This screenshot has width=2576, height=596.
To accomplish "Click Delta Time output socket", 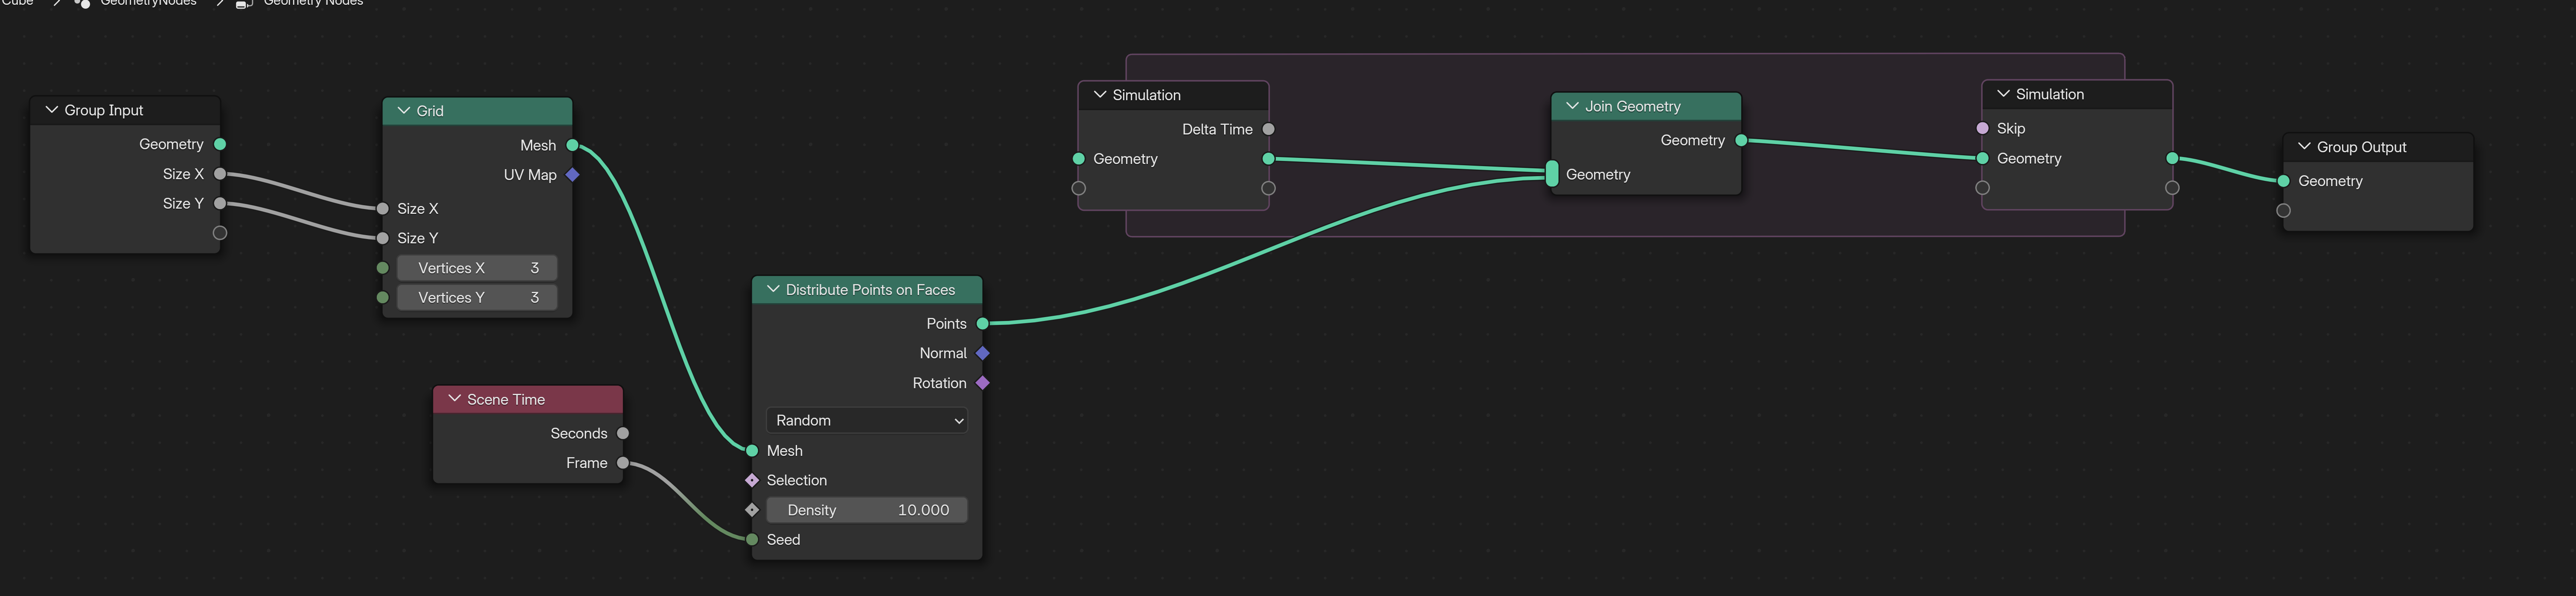I will coord(1268,129).
